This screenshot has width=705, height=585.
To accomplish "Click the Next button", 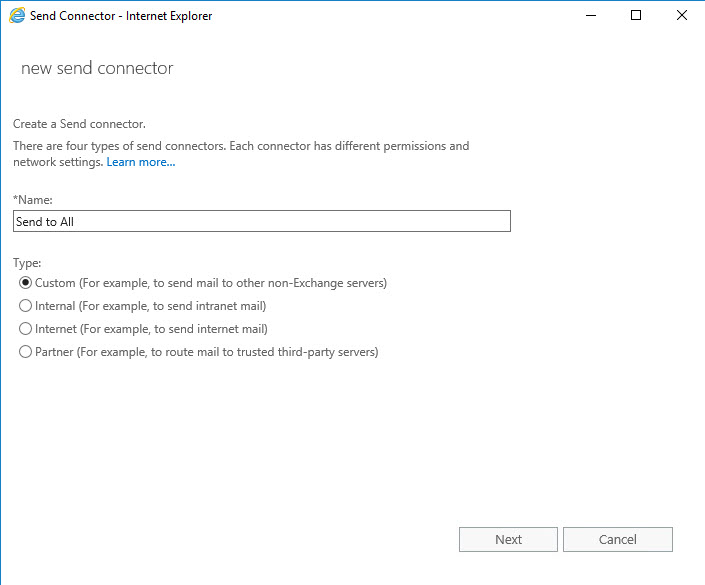I will (508, 539).
